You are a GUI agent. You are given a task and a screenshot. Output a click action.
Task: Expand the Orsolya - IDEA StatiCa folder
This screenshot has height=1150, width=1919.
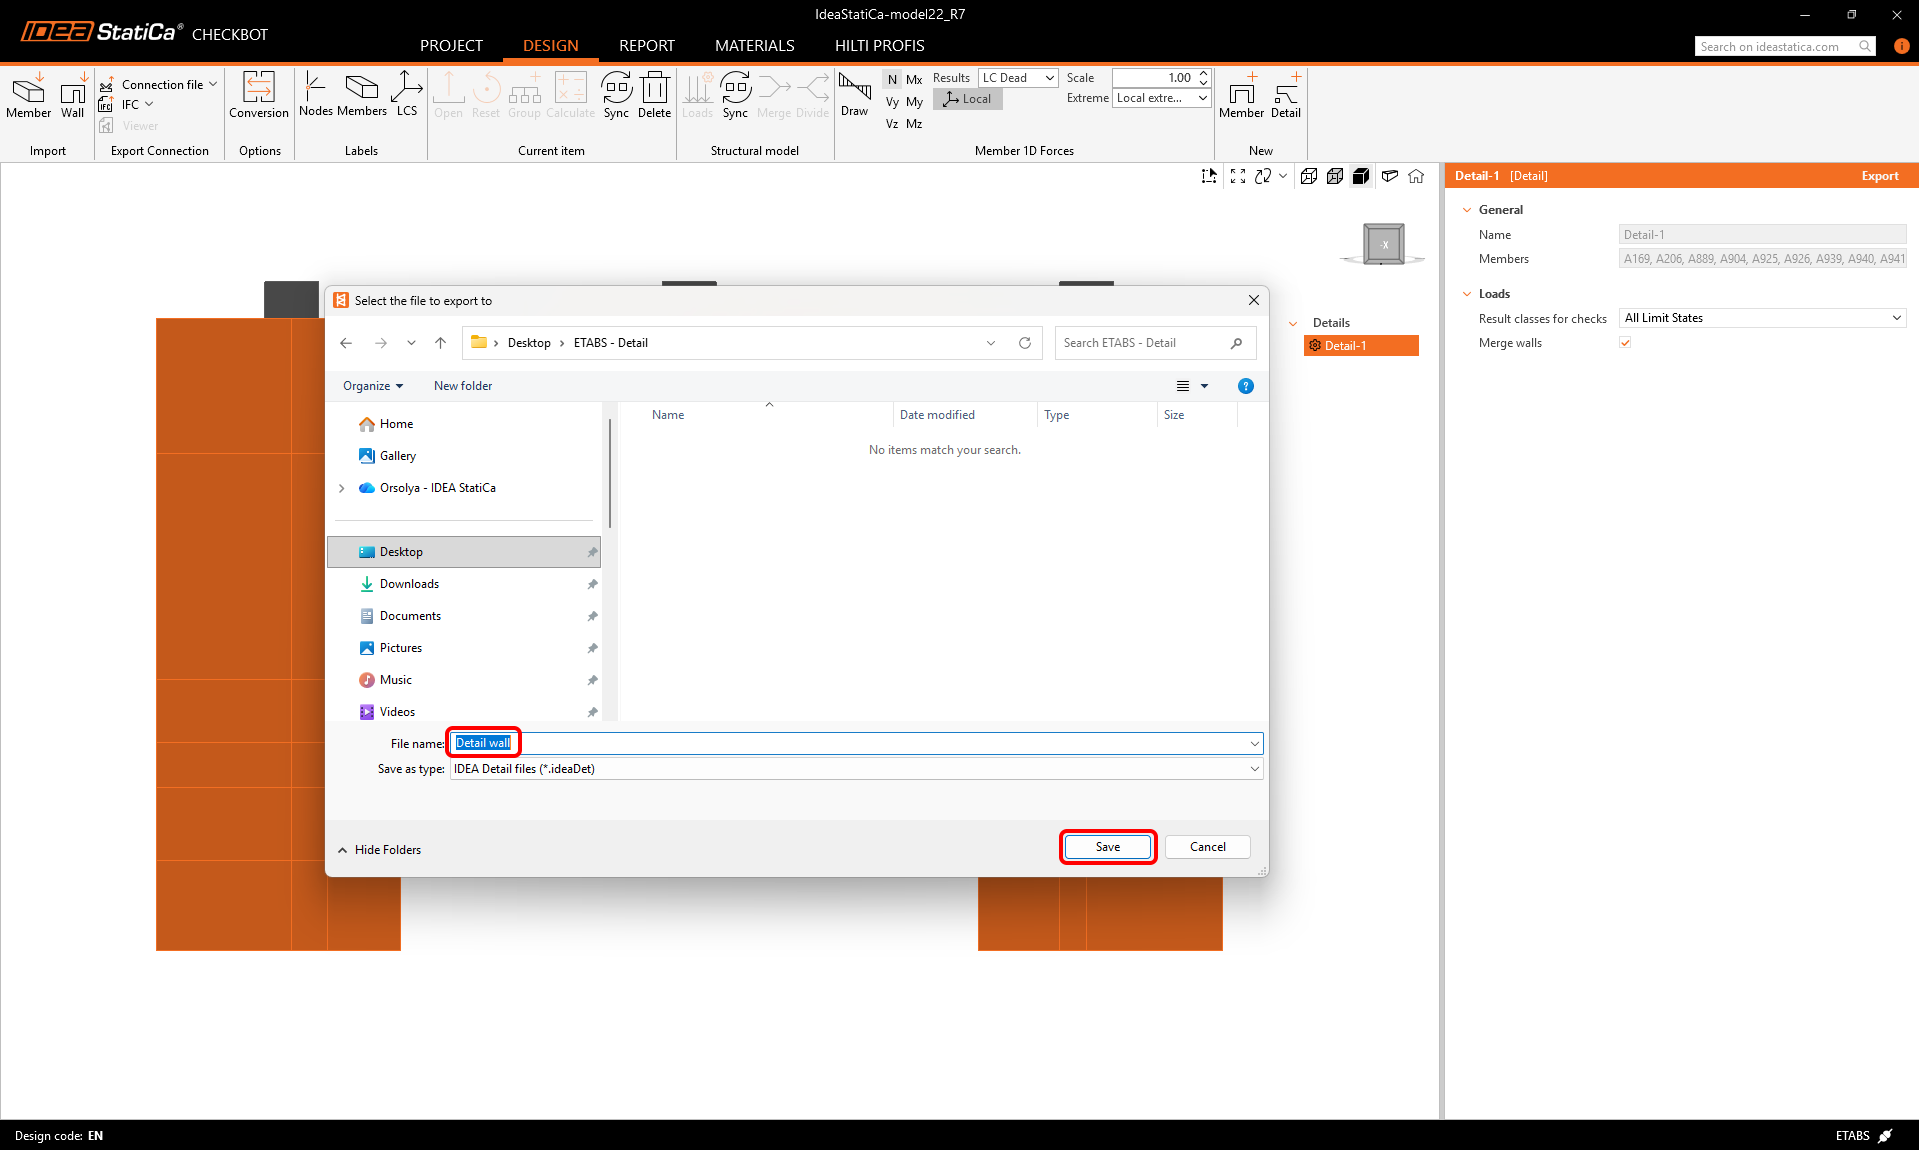point(342,488)
